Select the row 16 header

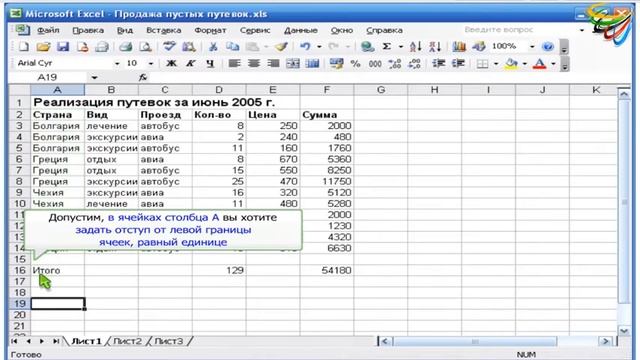click(20, 270)
